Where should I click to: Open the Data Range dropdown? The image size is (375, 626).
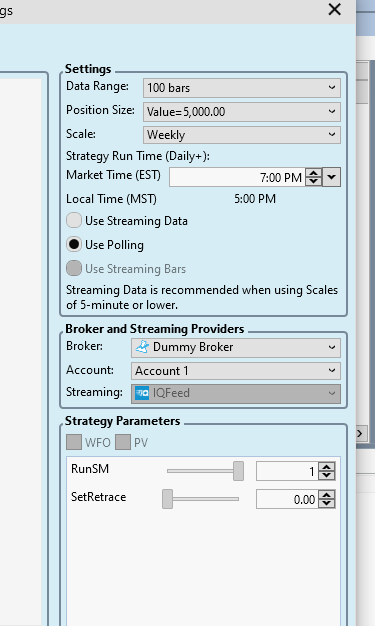[x=242, y=88]
